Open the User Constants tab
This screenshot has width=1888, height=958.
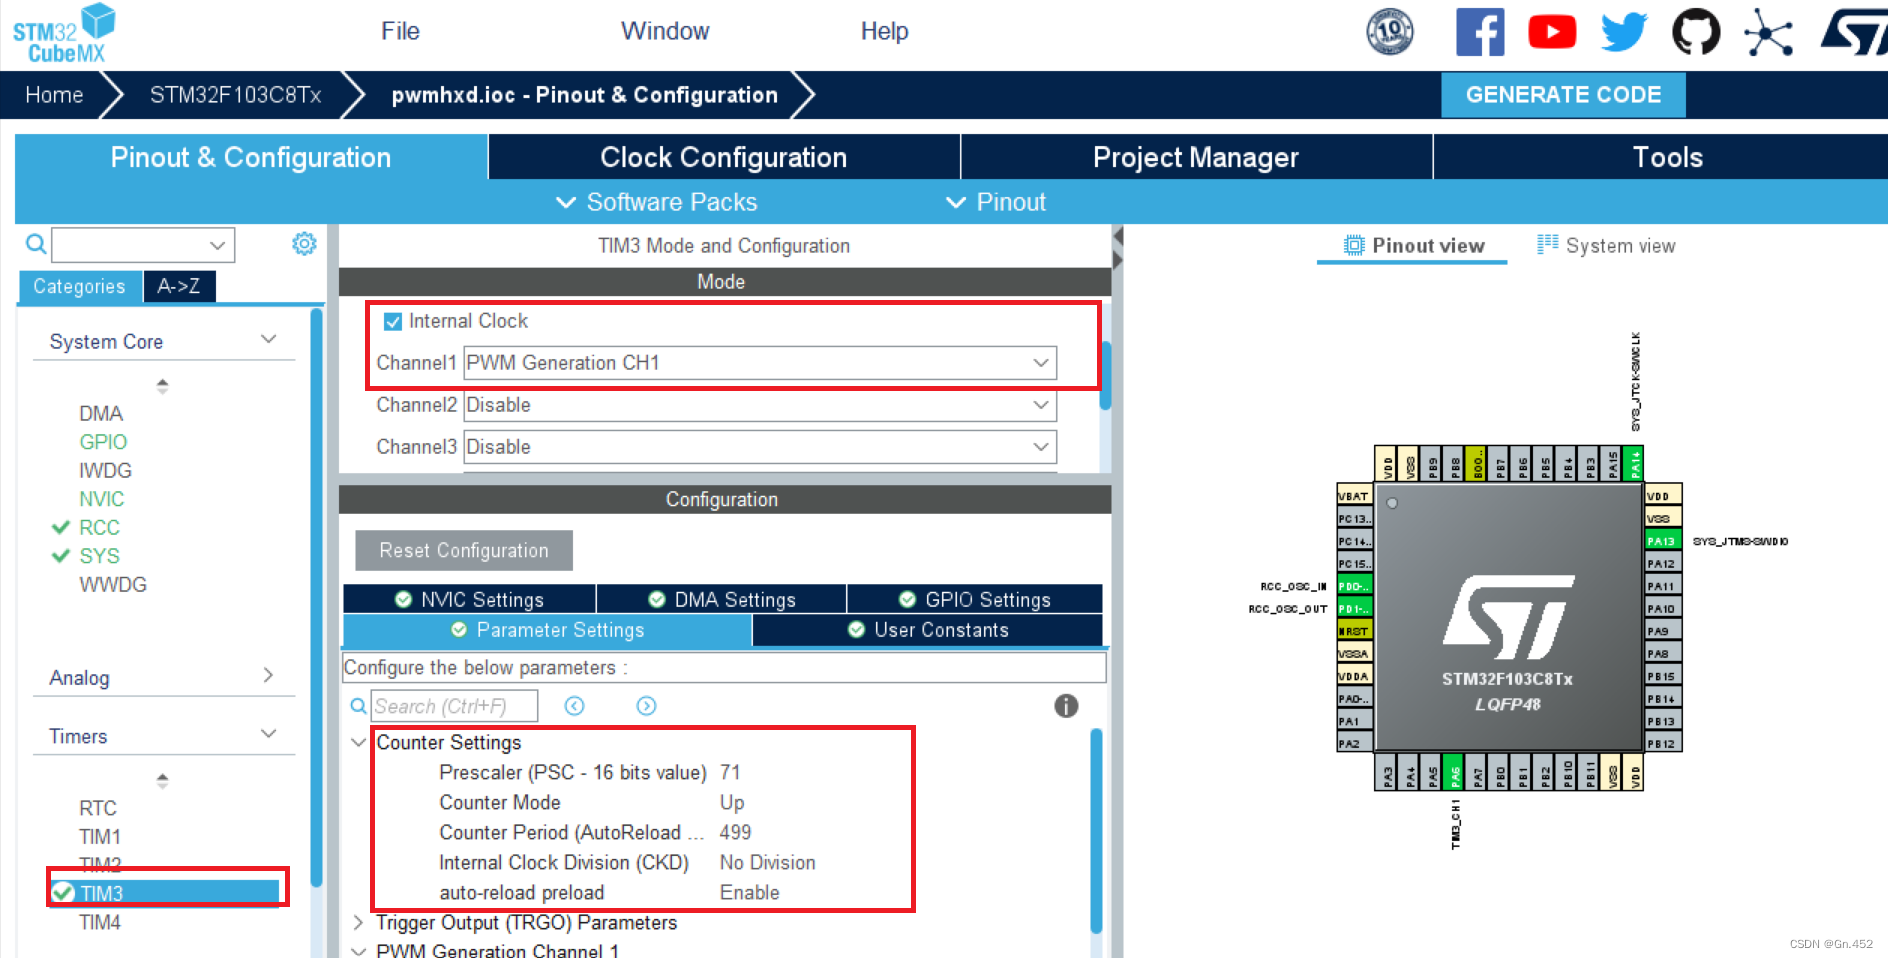[927, 630]
